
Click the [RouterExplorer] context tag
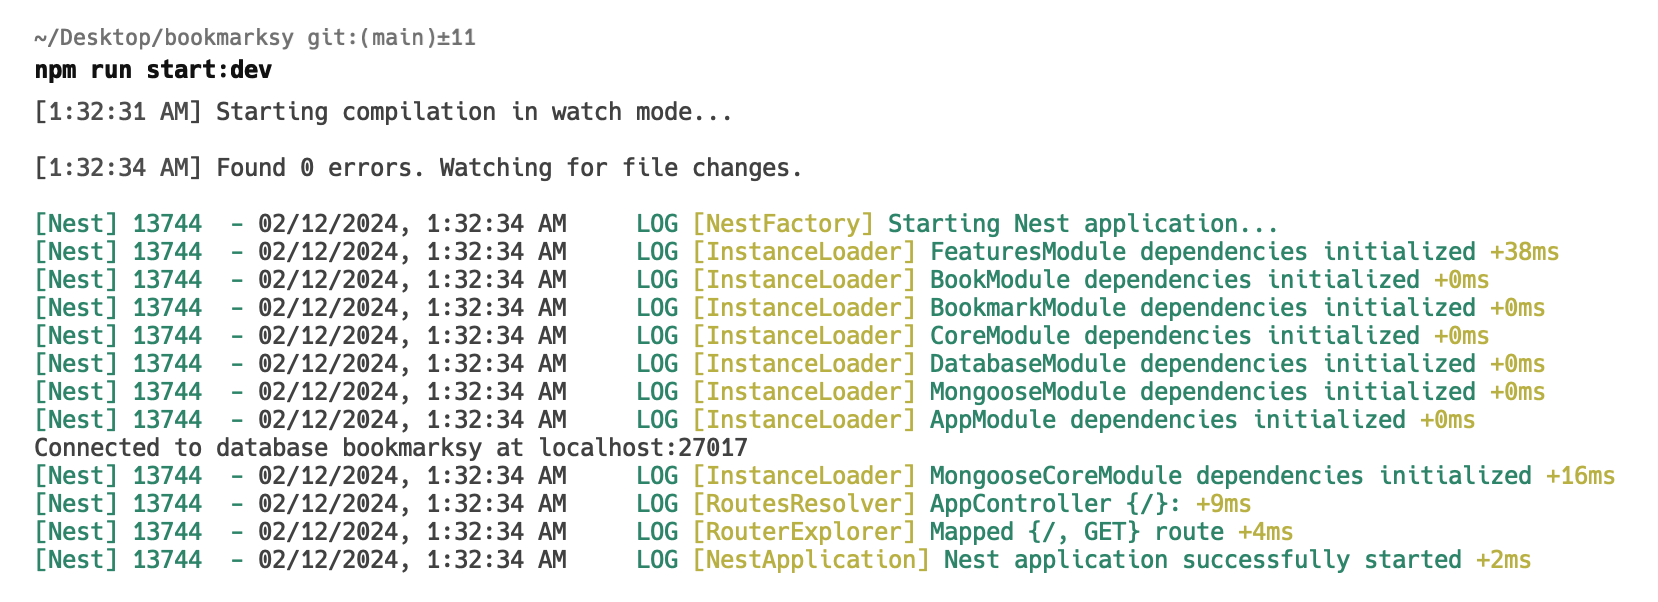(x=804, y=532)
